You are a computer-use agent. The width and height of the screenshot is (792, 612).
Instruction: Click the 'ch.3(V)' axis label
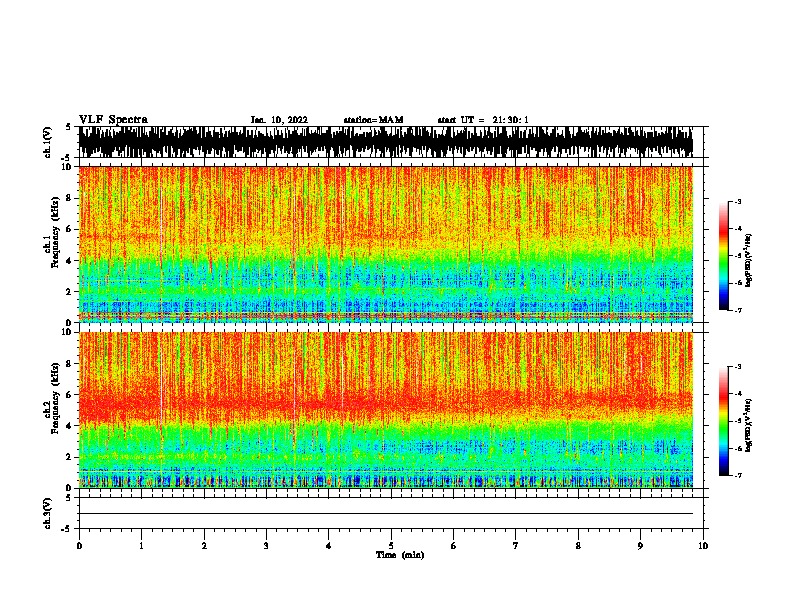pyautogui.click(x=48, y=513)
